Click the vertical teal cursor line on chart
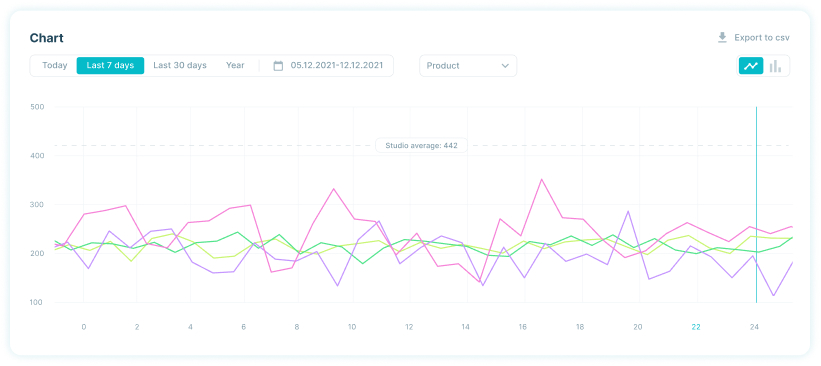The height and width of the screenshot is (366, 821). tap(756, 205)
